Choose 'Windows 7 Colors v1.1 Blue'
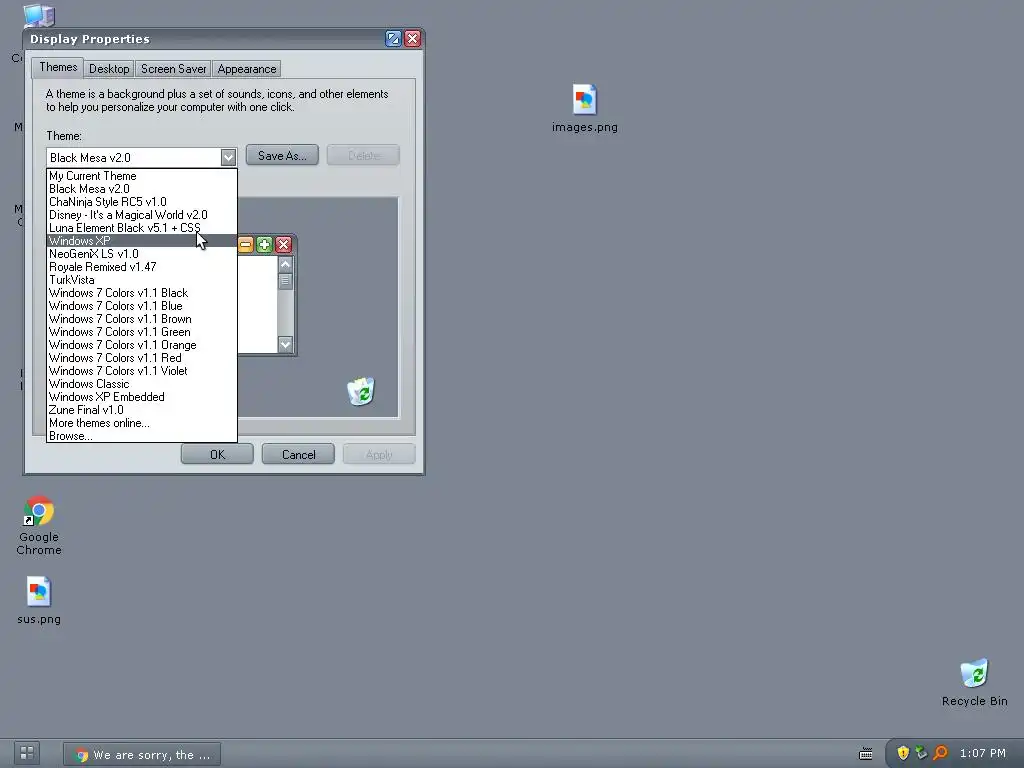The width and height of the screenshot is (1024, 768). pos(142,306)
